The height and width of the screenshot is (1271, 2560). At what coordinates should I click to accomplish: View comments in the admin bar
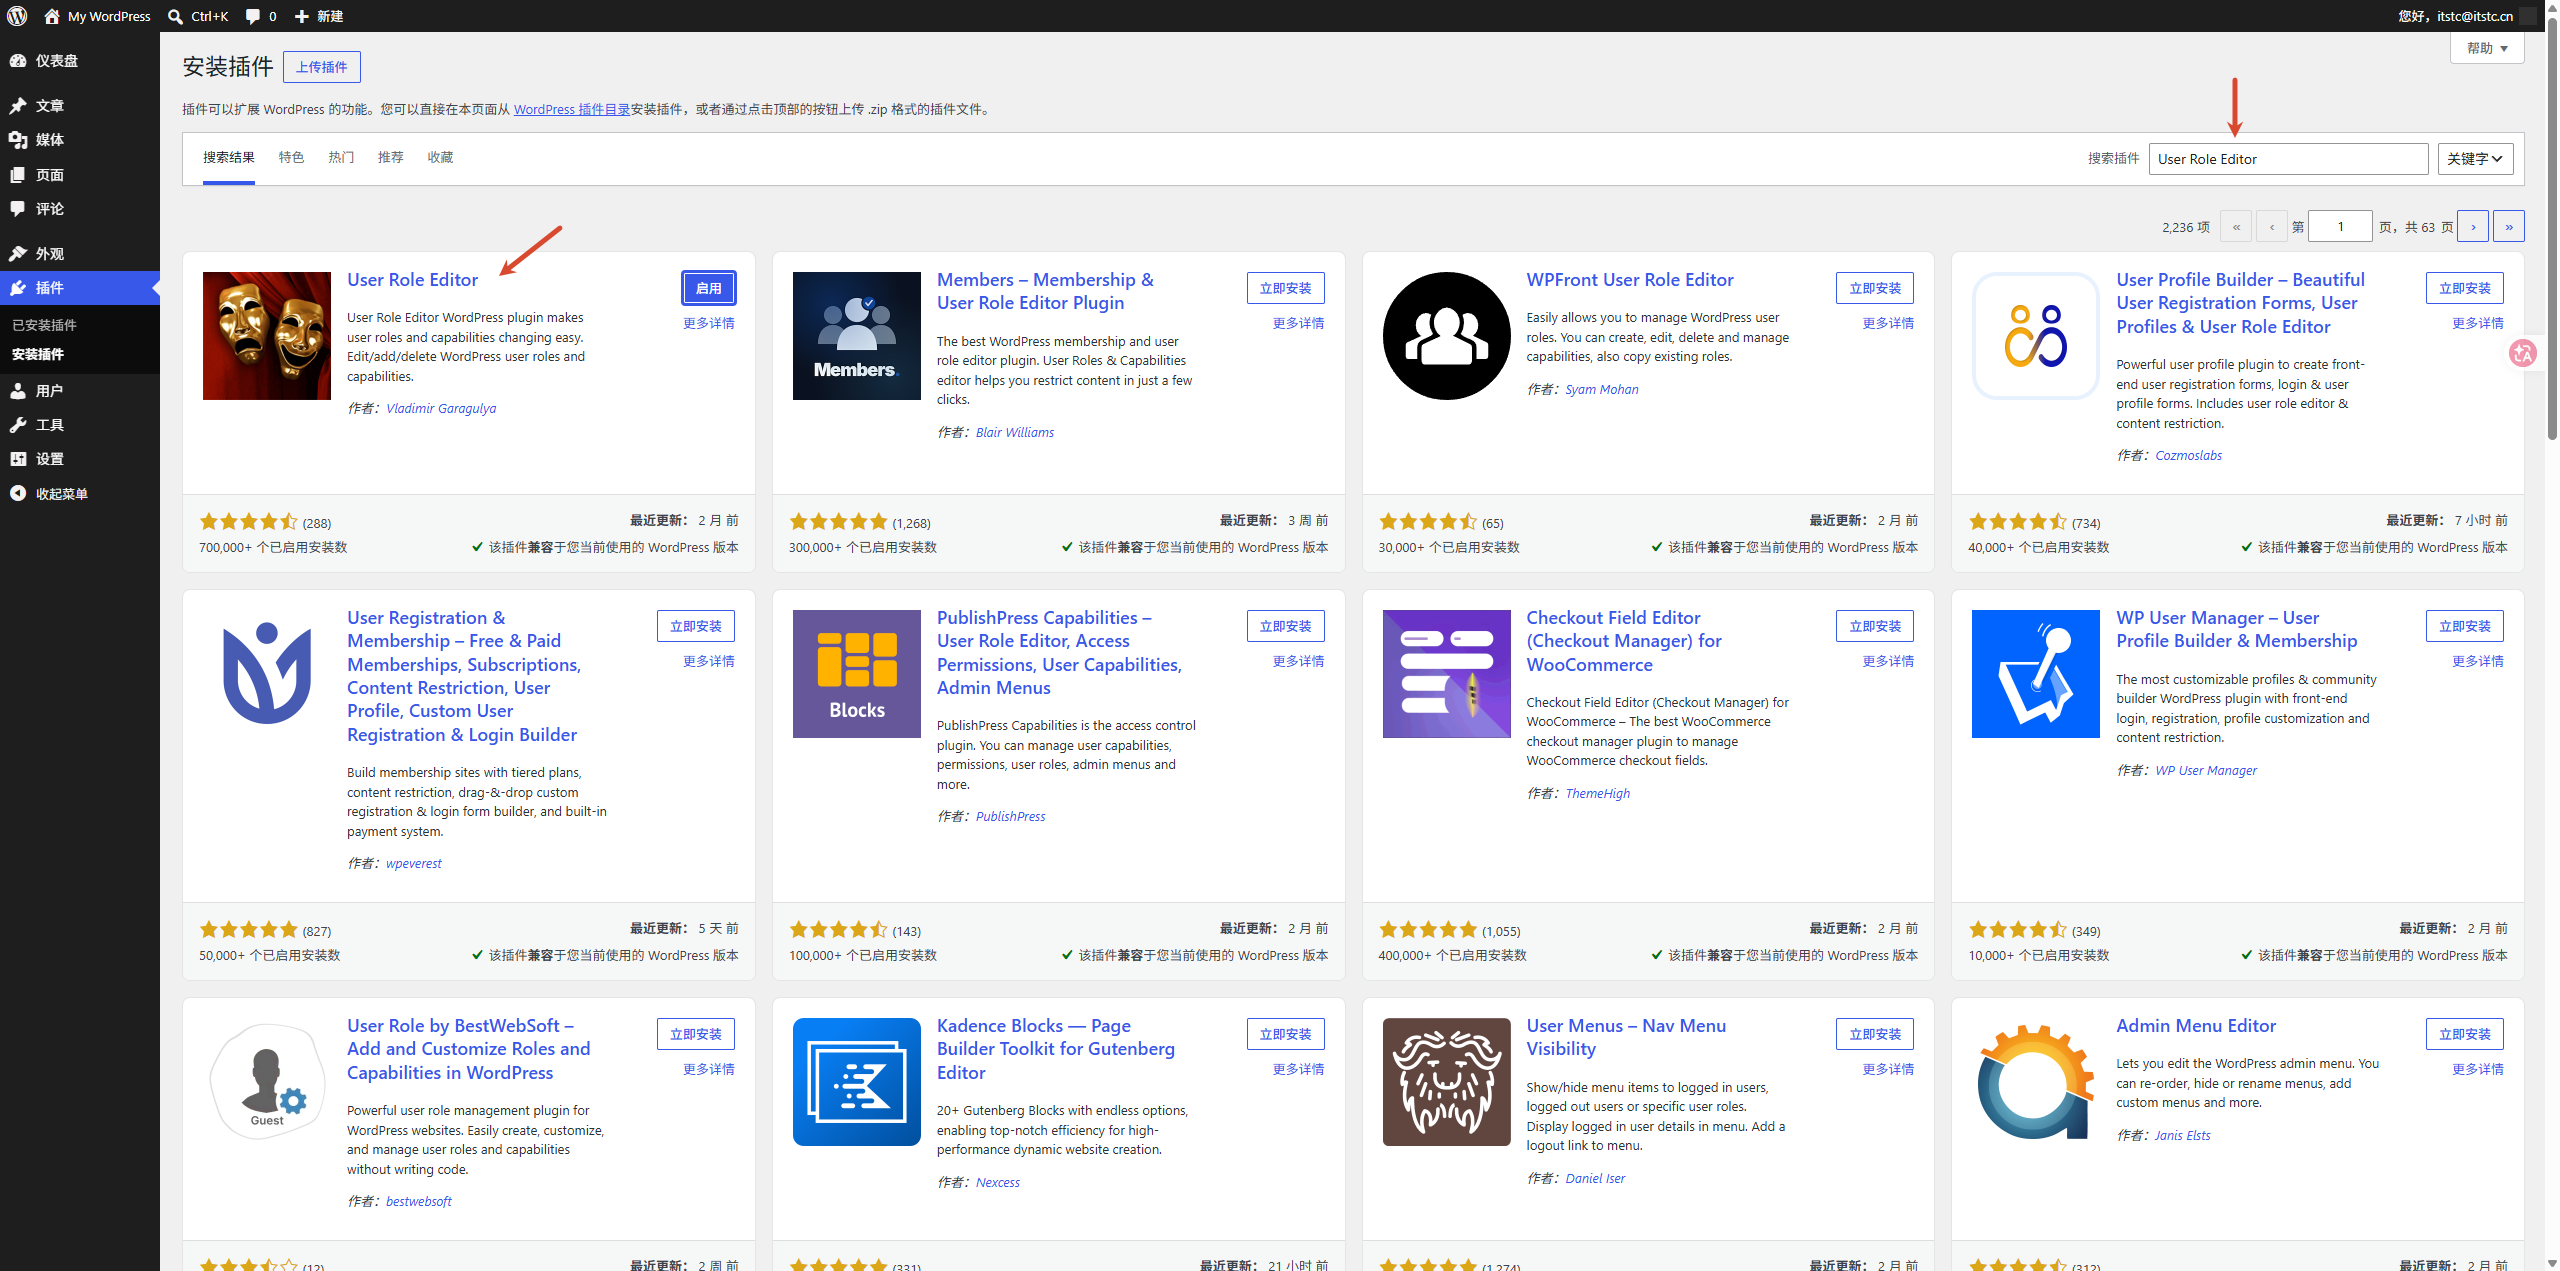click(261, 16)
